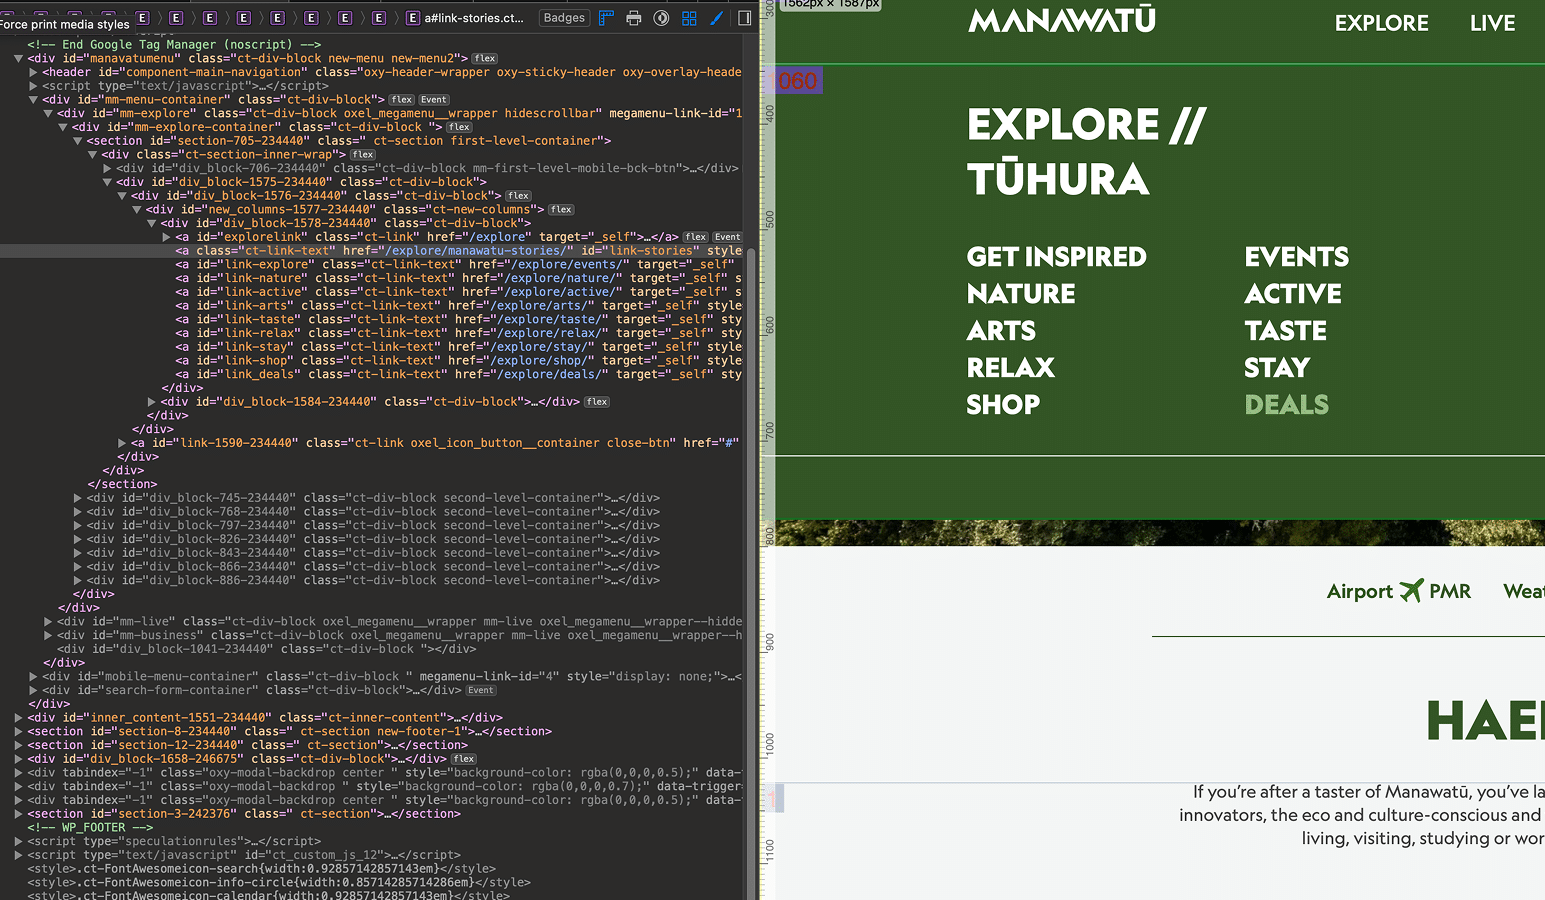The image size is (1545, 900).
Task: Collapse the manavatumenu div node
Action: [x=19, y=59]
